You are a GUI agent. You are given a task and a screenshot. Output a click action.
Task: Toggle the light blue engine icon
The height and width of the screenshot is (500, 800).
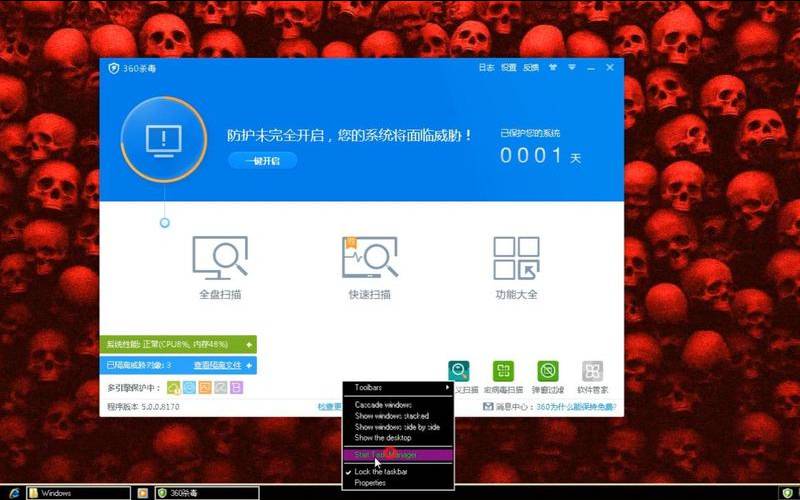click(189, 388)
